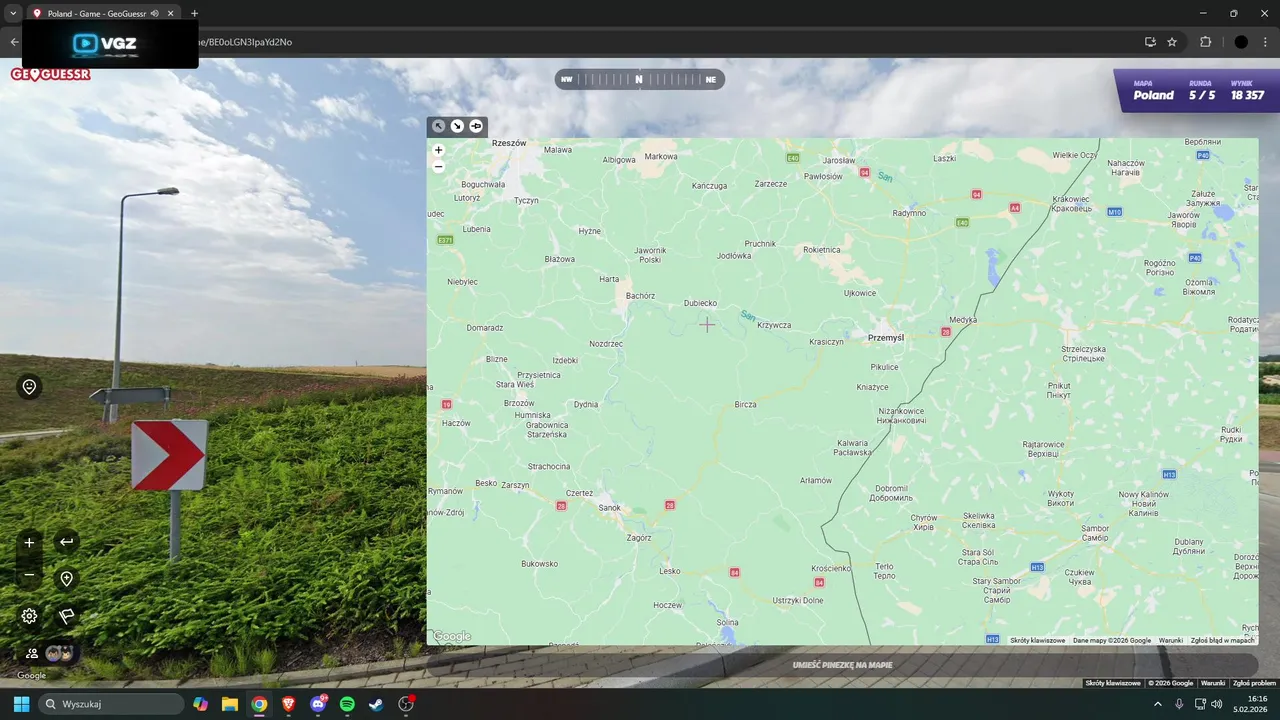Image resolution: width=1280 pixels, height=720 pixels.
Task: Open the taskbar volume control
Action: coord(1216,704)
